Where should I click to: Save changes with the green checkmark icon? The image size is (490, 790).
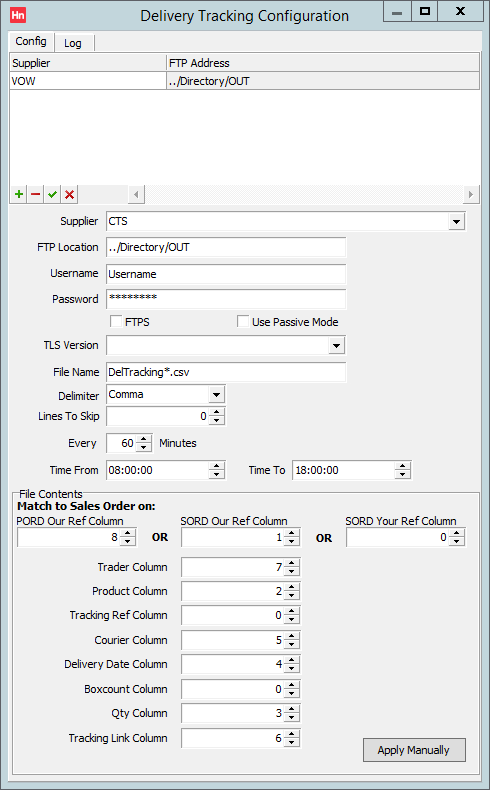click(x=52, y=194)
